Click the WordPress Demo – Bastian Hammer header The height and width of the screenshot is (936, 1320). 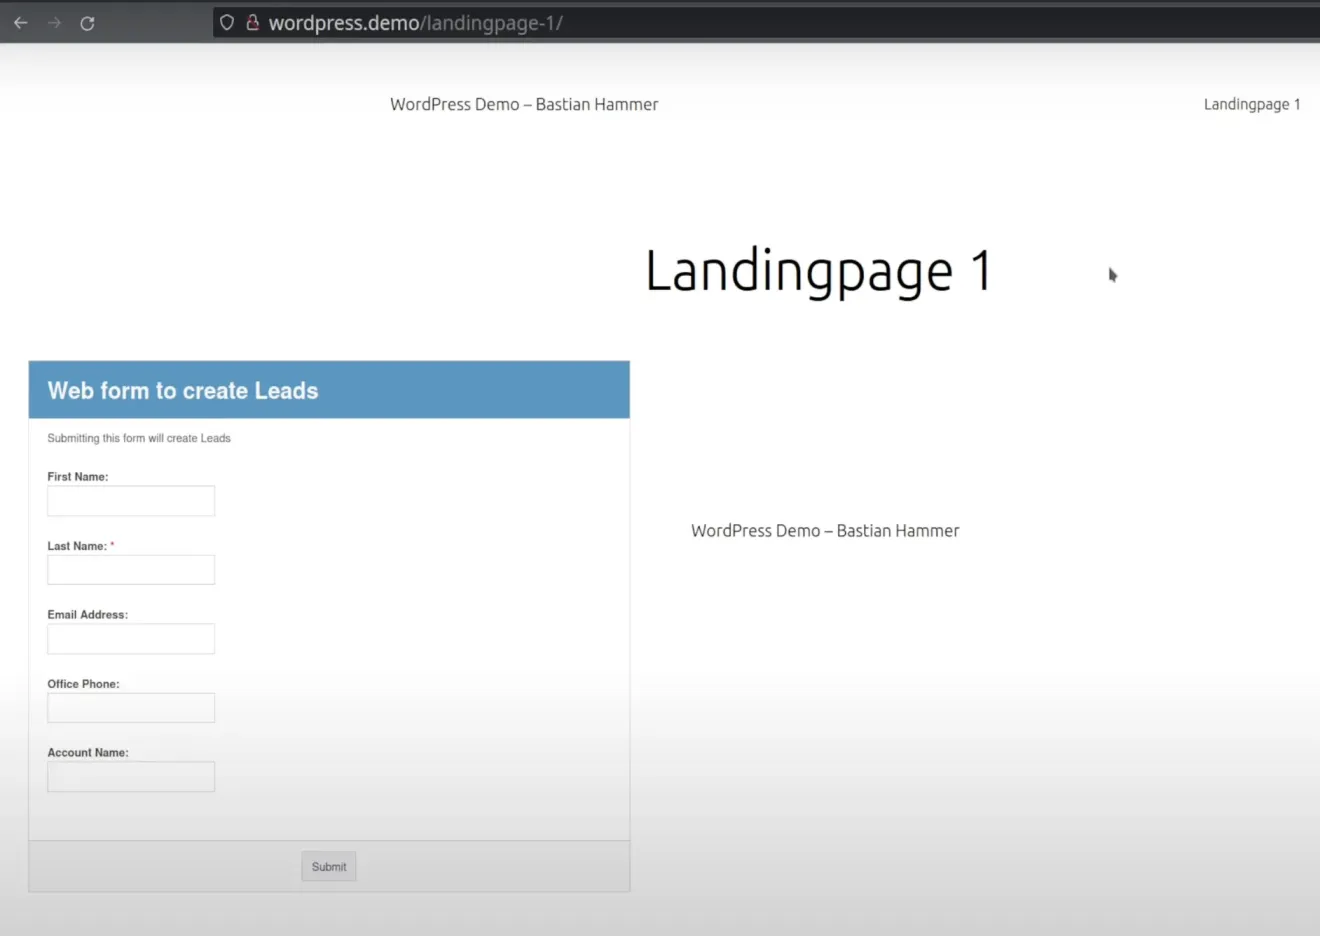tap(524, 103)
